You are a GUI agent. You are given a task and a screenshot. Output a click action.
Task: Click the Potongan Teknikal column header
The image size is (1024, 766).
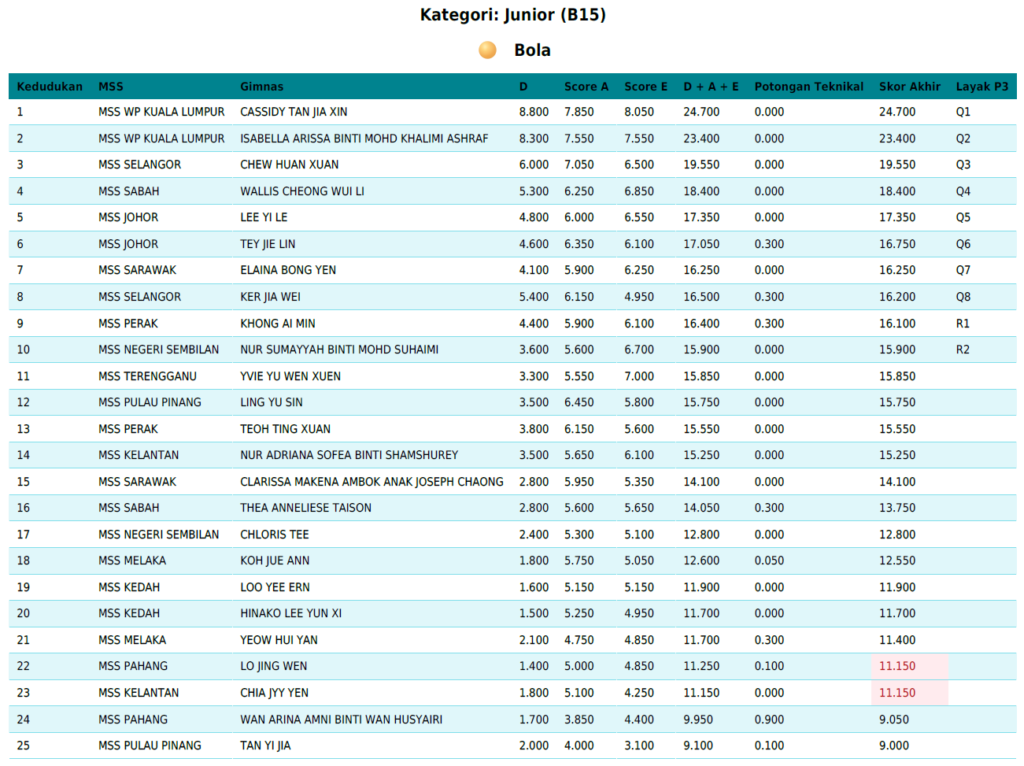click(808, 87)
